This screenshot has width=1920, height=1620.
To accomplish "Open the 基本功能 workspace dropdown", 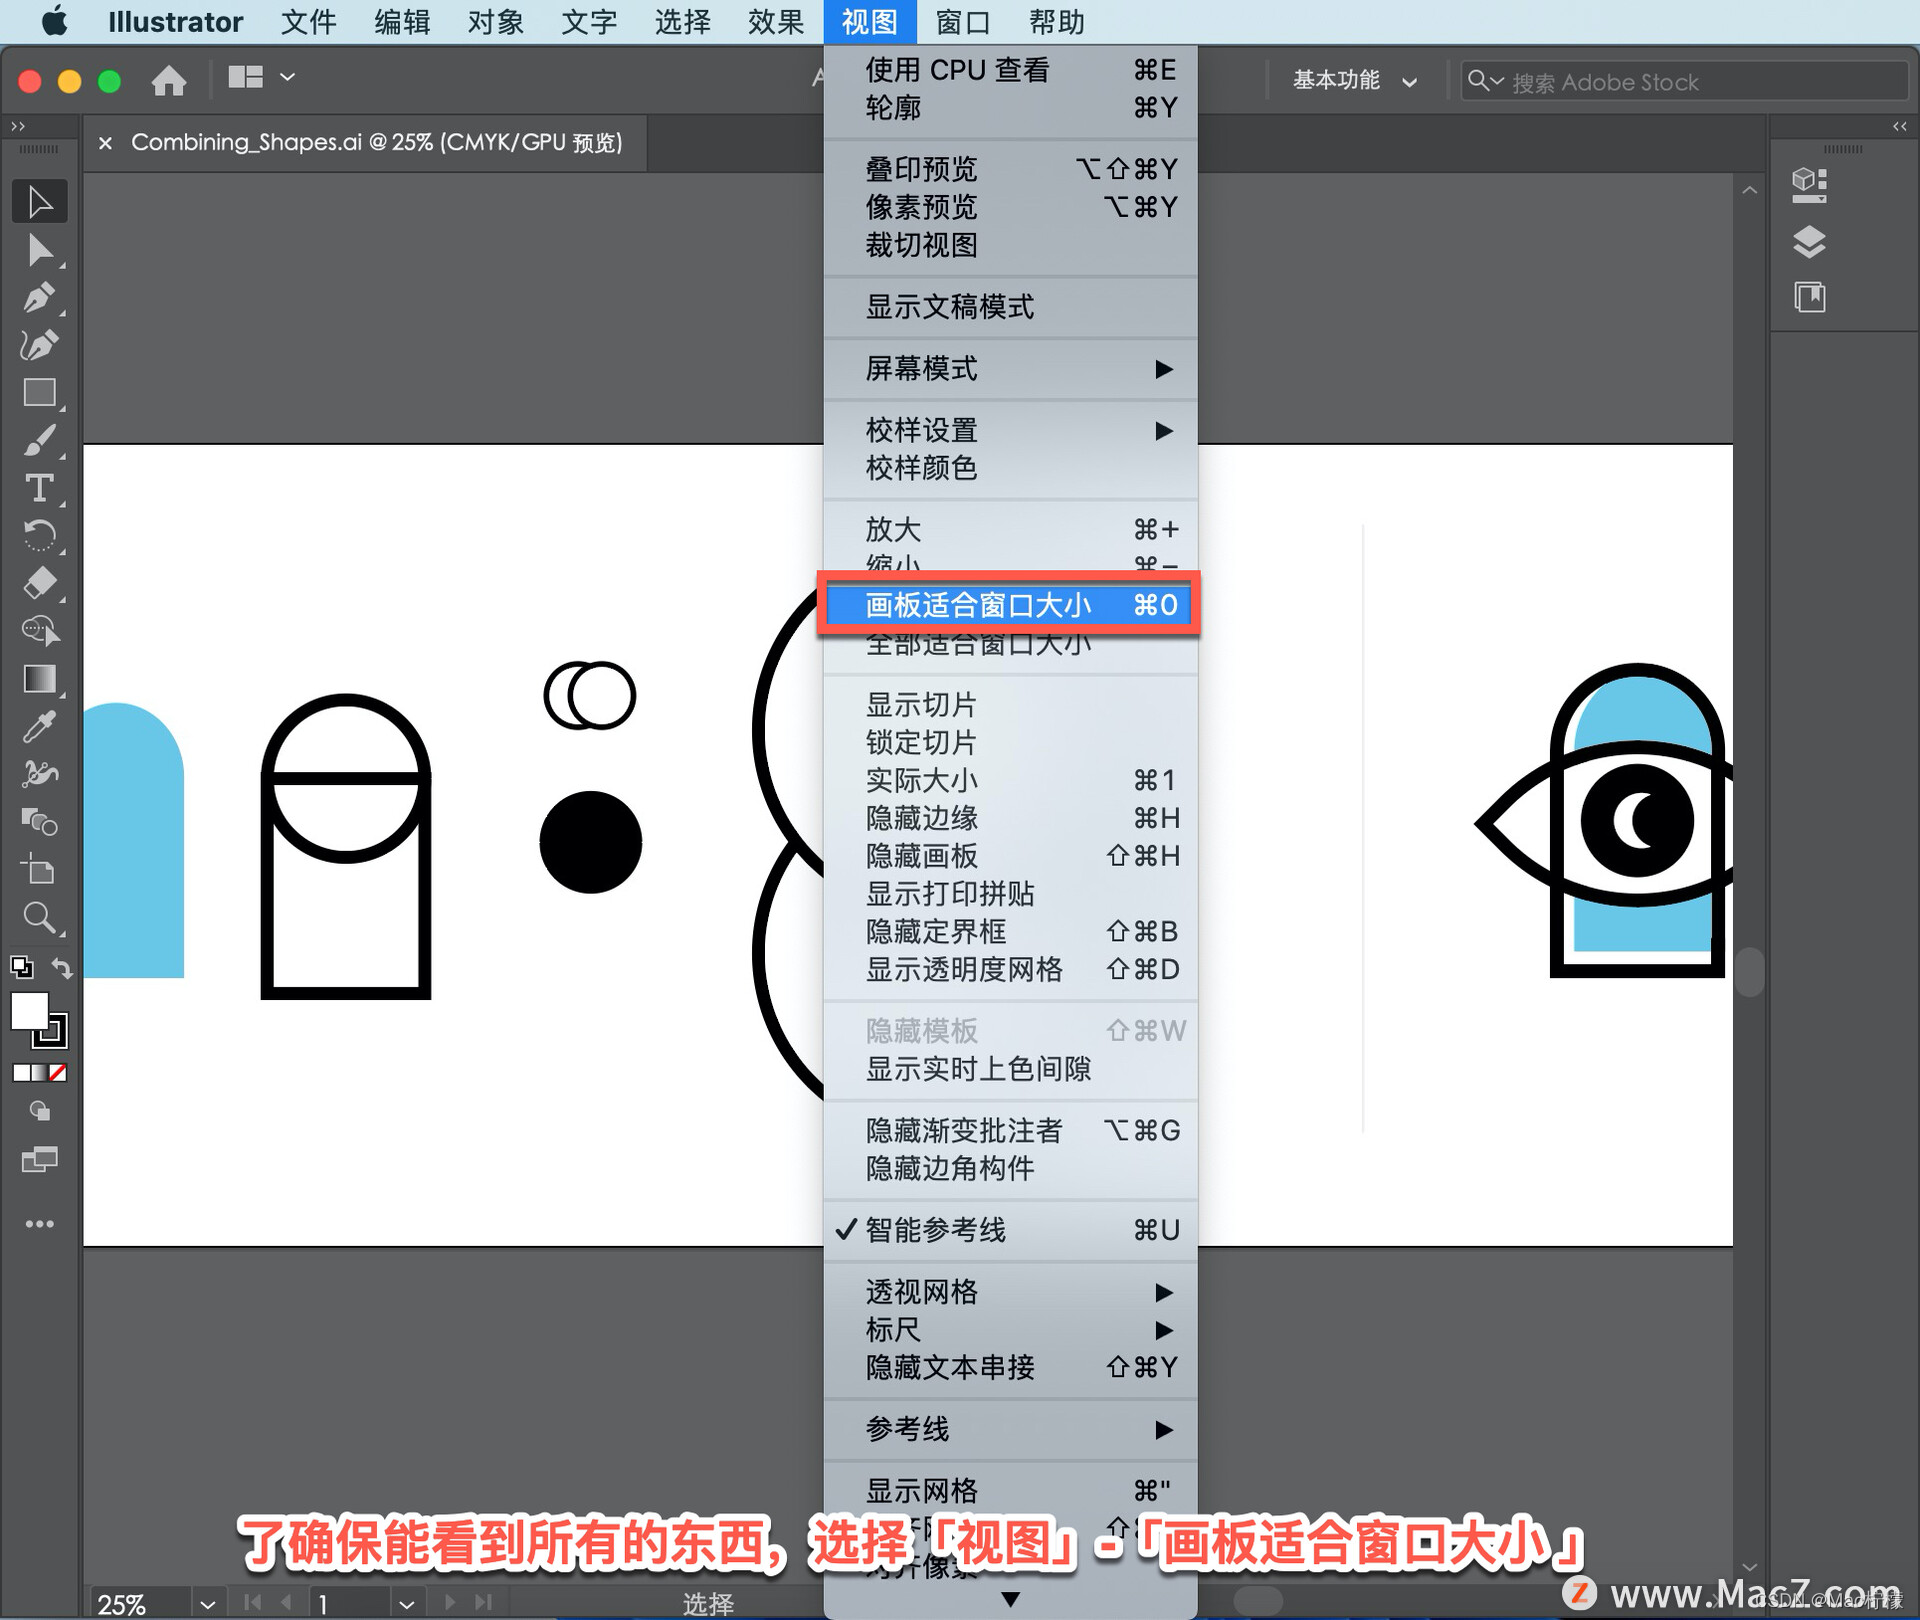I will tap(1354, 80).
